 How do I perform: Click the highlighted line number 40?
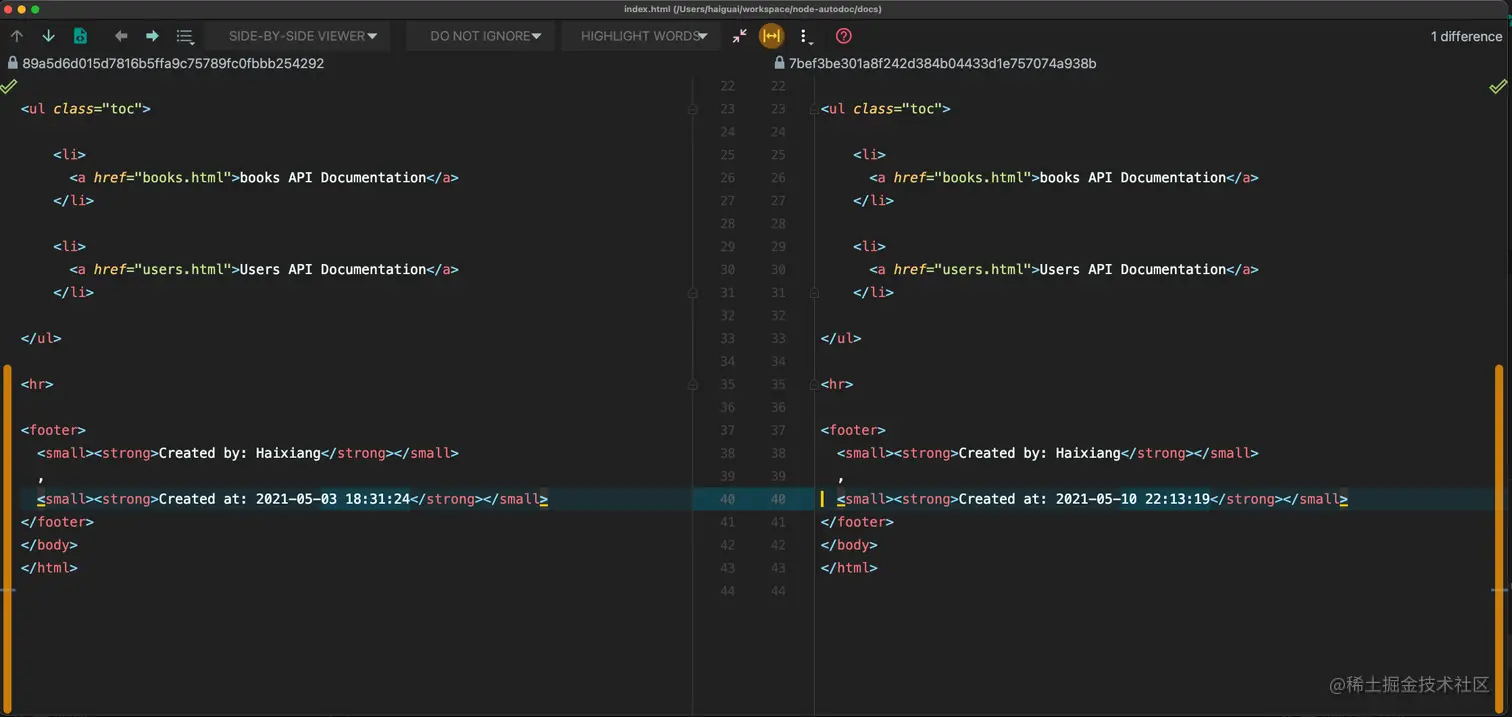(x=753, y=499)
